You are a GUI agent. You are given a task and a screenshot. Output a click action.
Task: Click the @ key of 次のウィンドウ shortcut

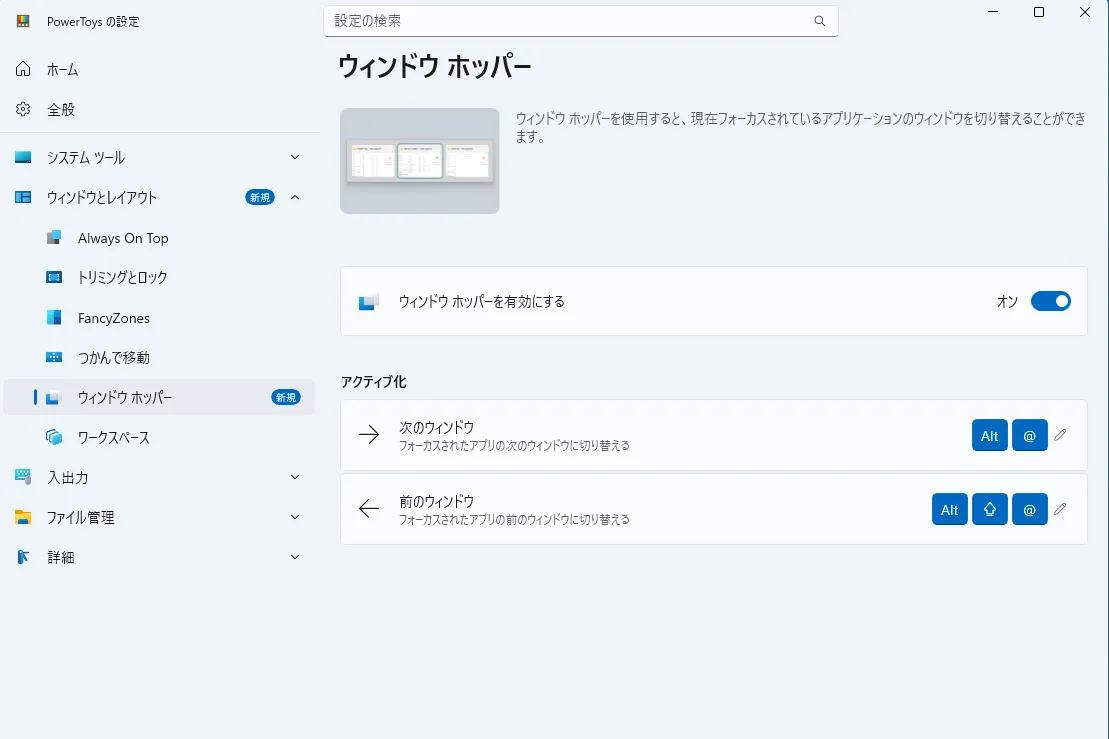tap(1029, 436)
